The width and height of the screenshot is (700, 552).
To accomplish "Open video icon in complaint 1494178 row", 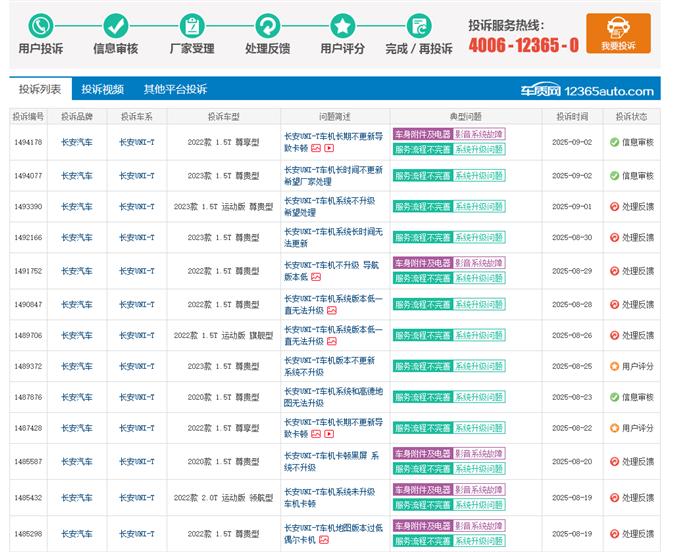I will (x=329, y=148).
